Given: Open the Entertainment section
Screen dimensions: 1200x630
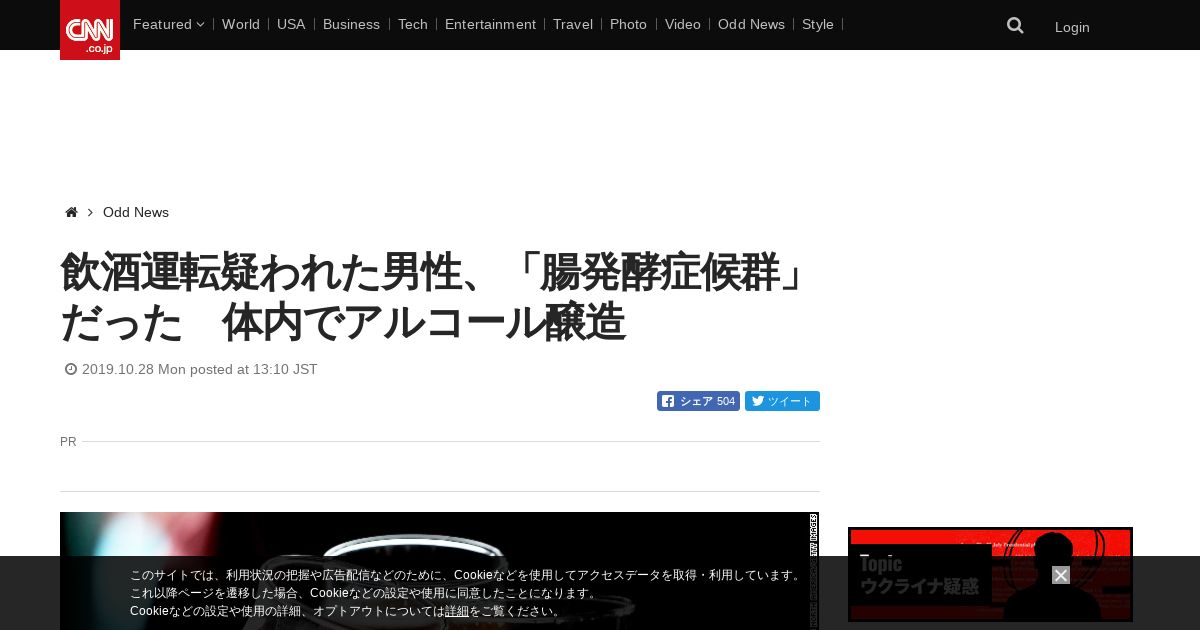Looking at the screenshot, I should pos(490,24).
